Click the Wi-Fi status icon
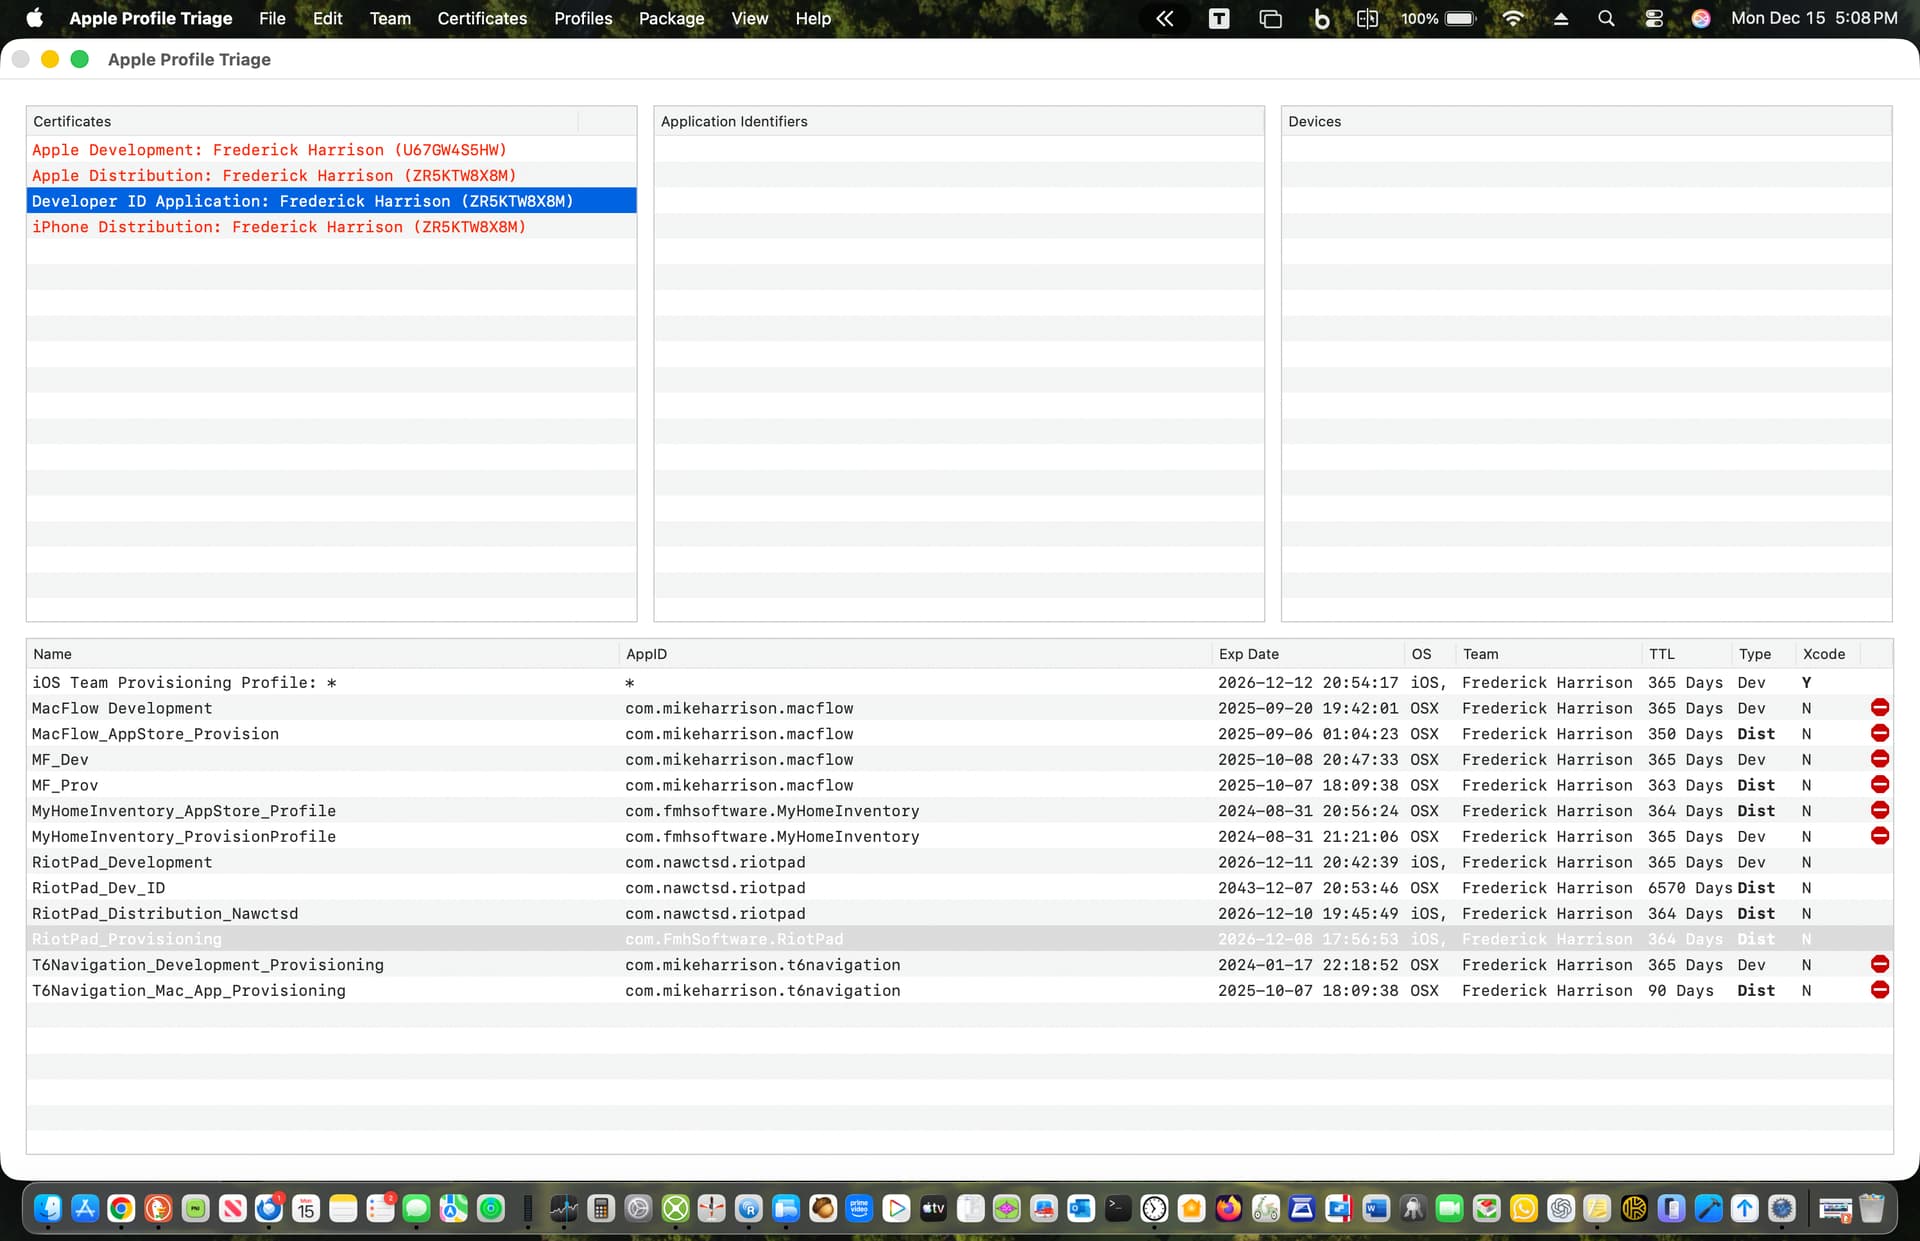The height and width of the screenshot is (1241, 1920). (1513, 18)
